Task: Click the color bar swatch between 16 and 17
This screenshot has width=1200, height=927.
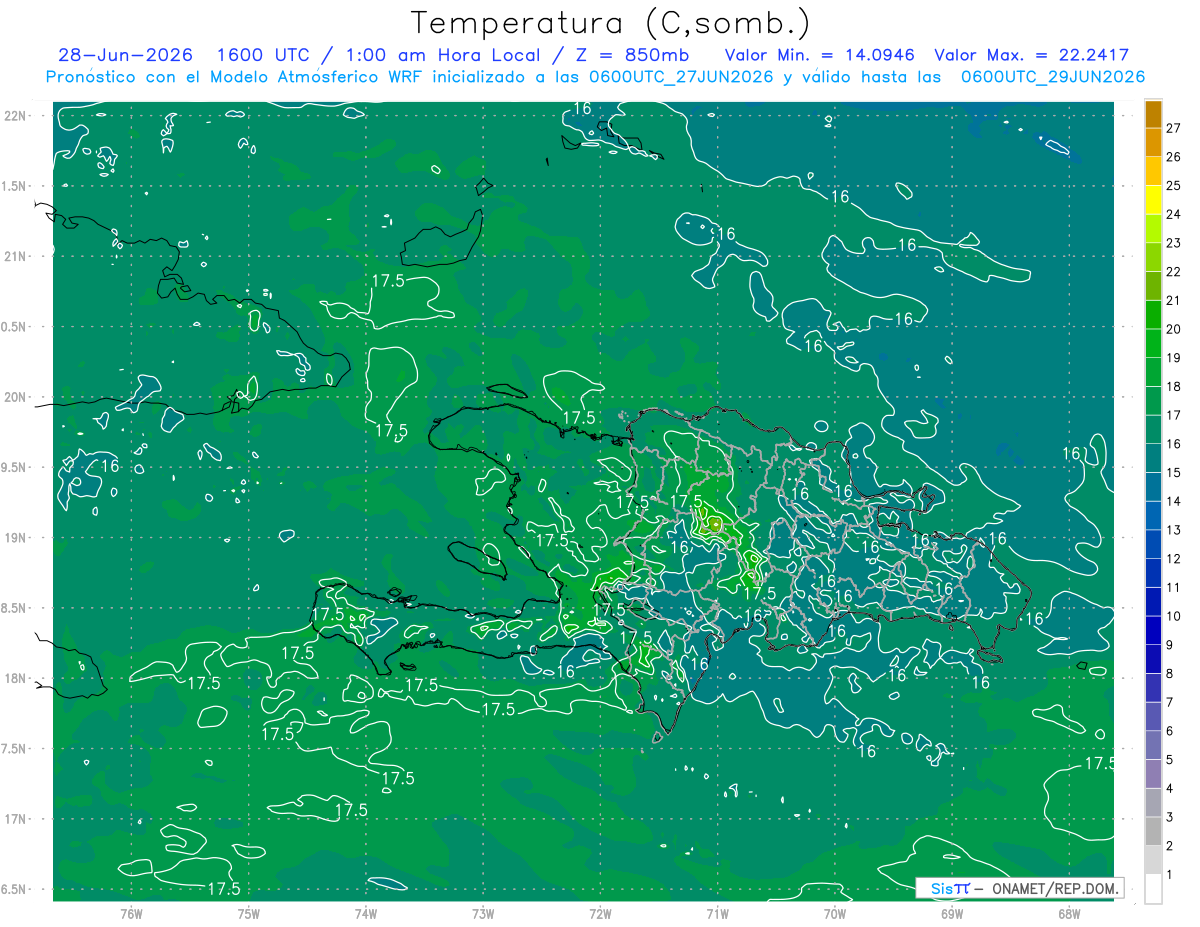Action: coord(1153,429)
